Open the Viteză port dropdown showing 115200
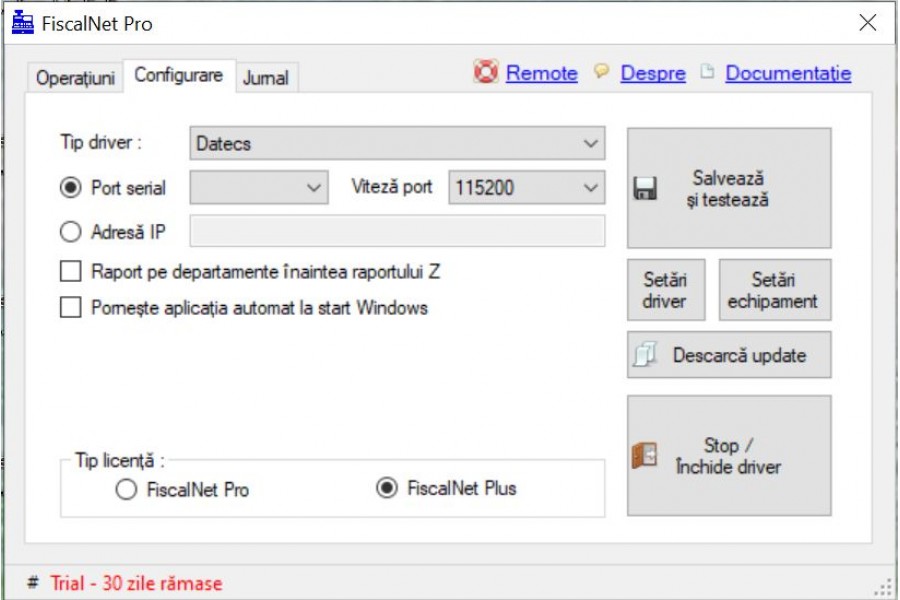This screenshot has height=600, width=900. click(526, 187)
